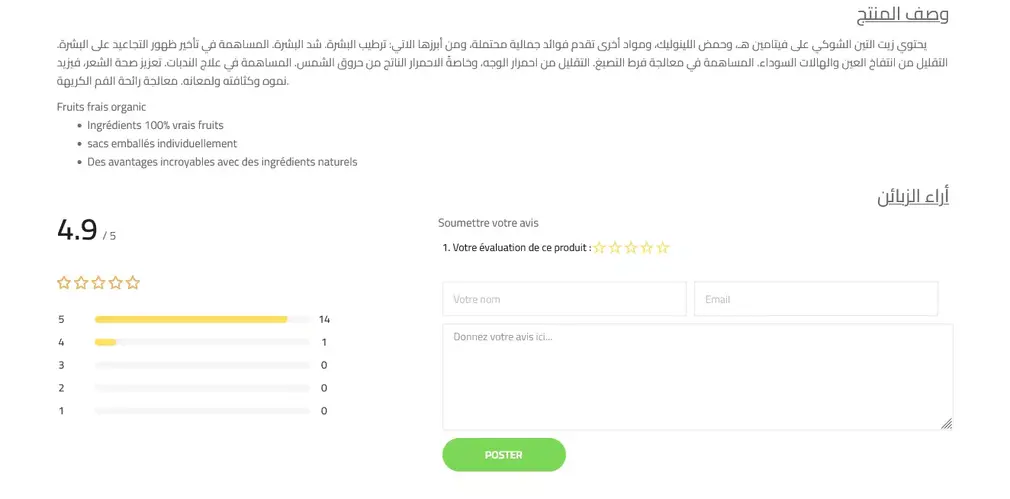Click the textarea resize handle corner
The width and height of the screenshot is (1010, 499).
click(947, 424)
